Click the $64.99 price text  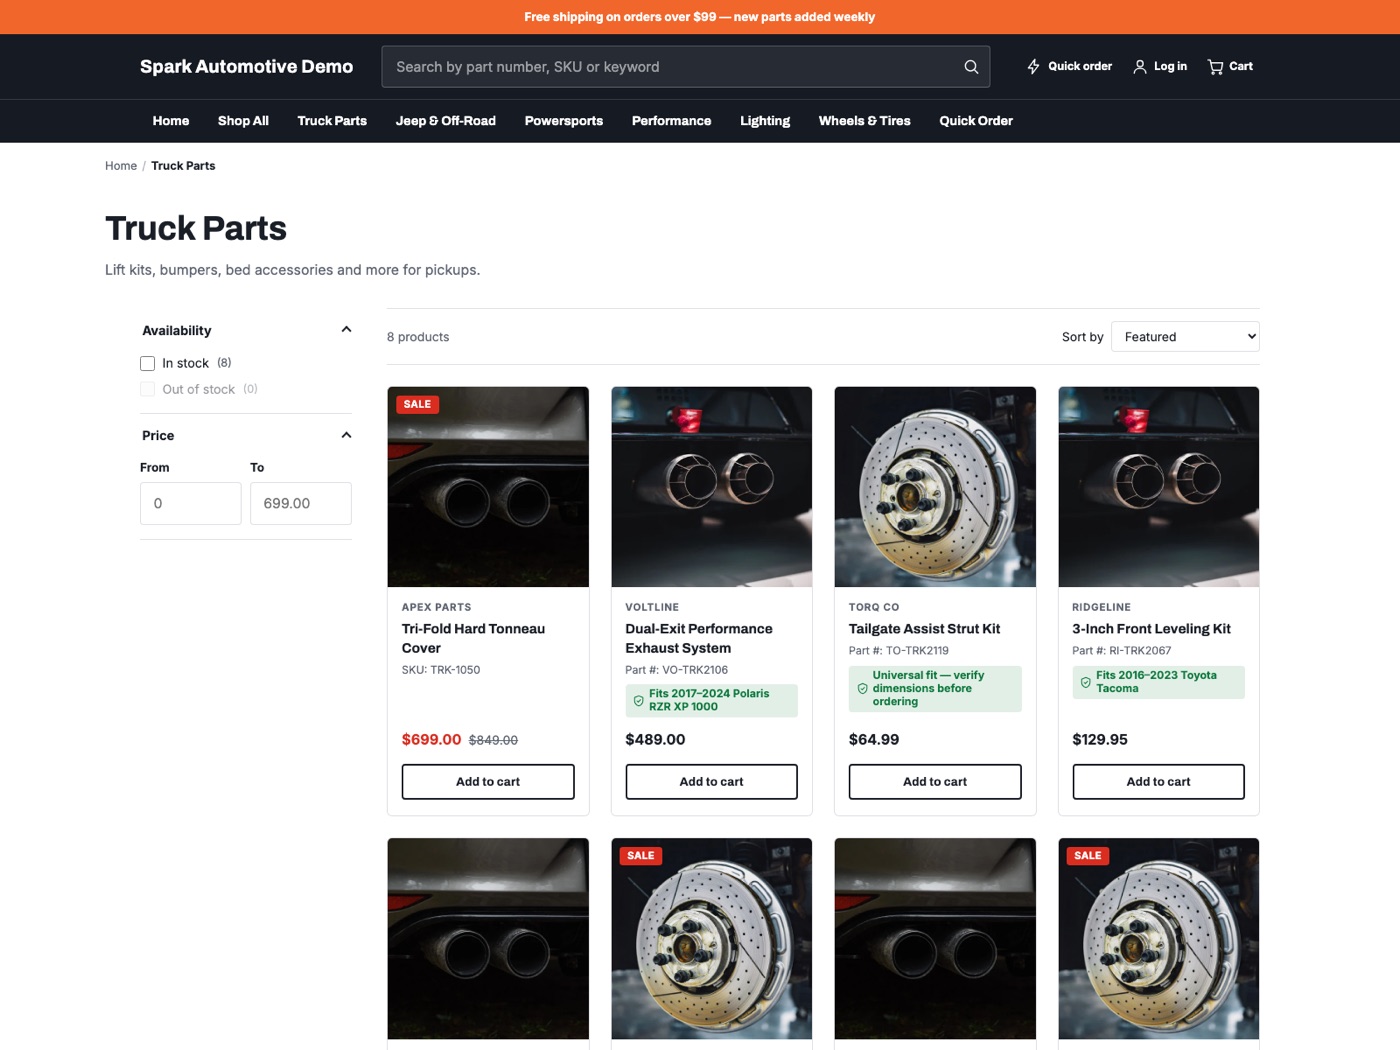[874, 740]
